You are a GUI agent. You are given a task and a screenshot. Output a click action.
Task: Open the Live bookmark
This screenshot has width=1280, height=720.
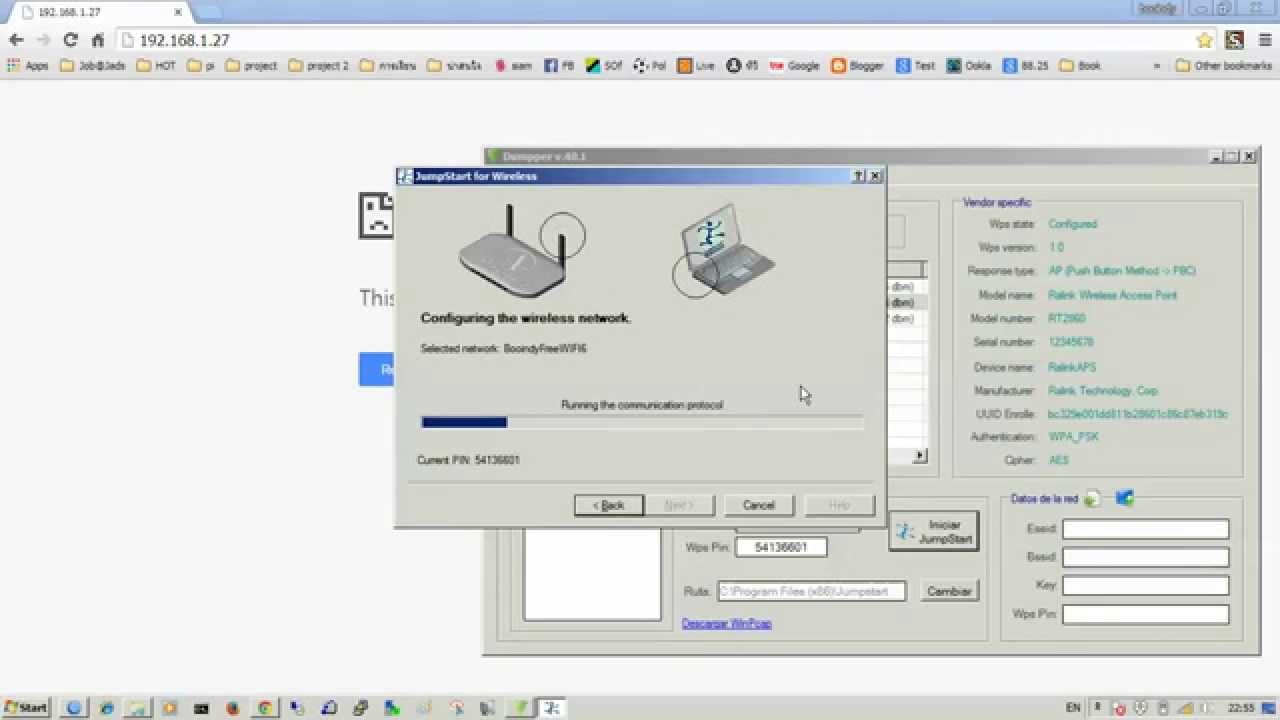coord(696,66)
